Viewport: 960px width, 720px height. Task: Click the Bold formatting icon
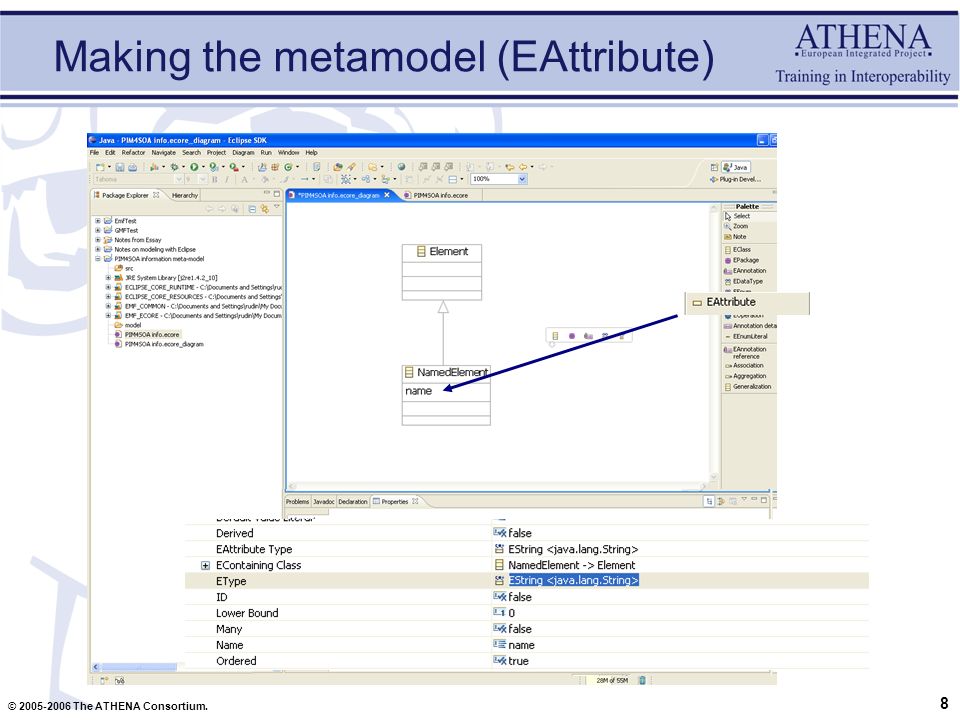[x=214, y=180]
